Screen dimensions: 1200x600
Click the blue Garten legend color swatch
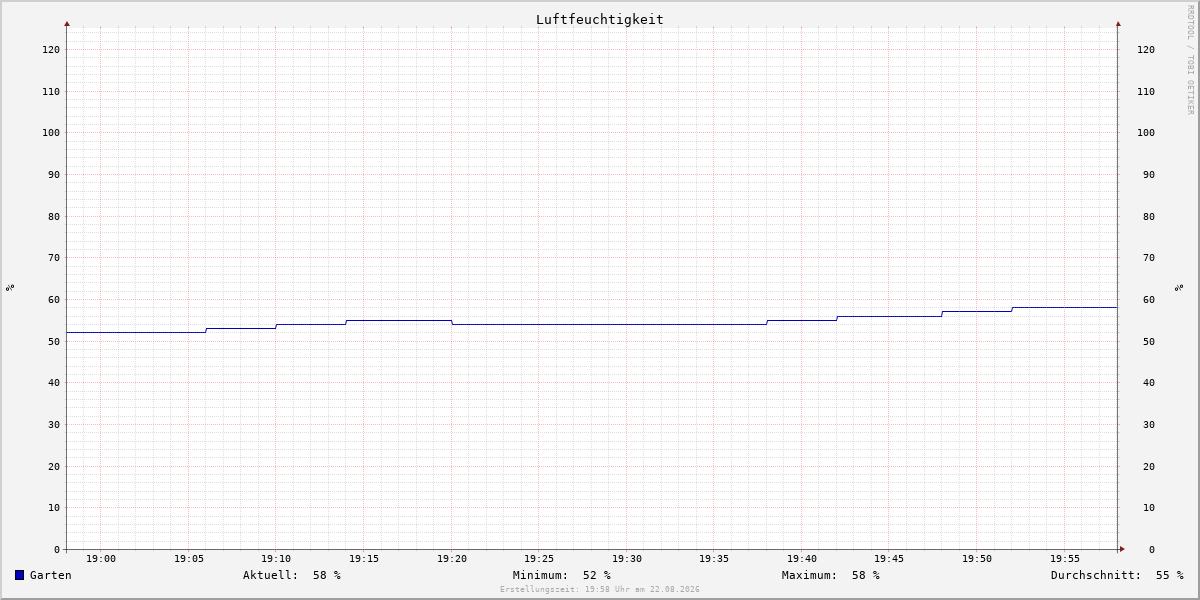tap(19, 575)
